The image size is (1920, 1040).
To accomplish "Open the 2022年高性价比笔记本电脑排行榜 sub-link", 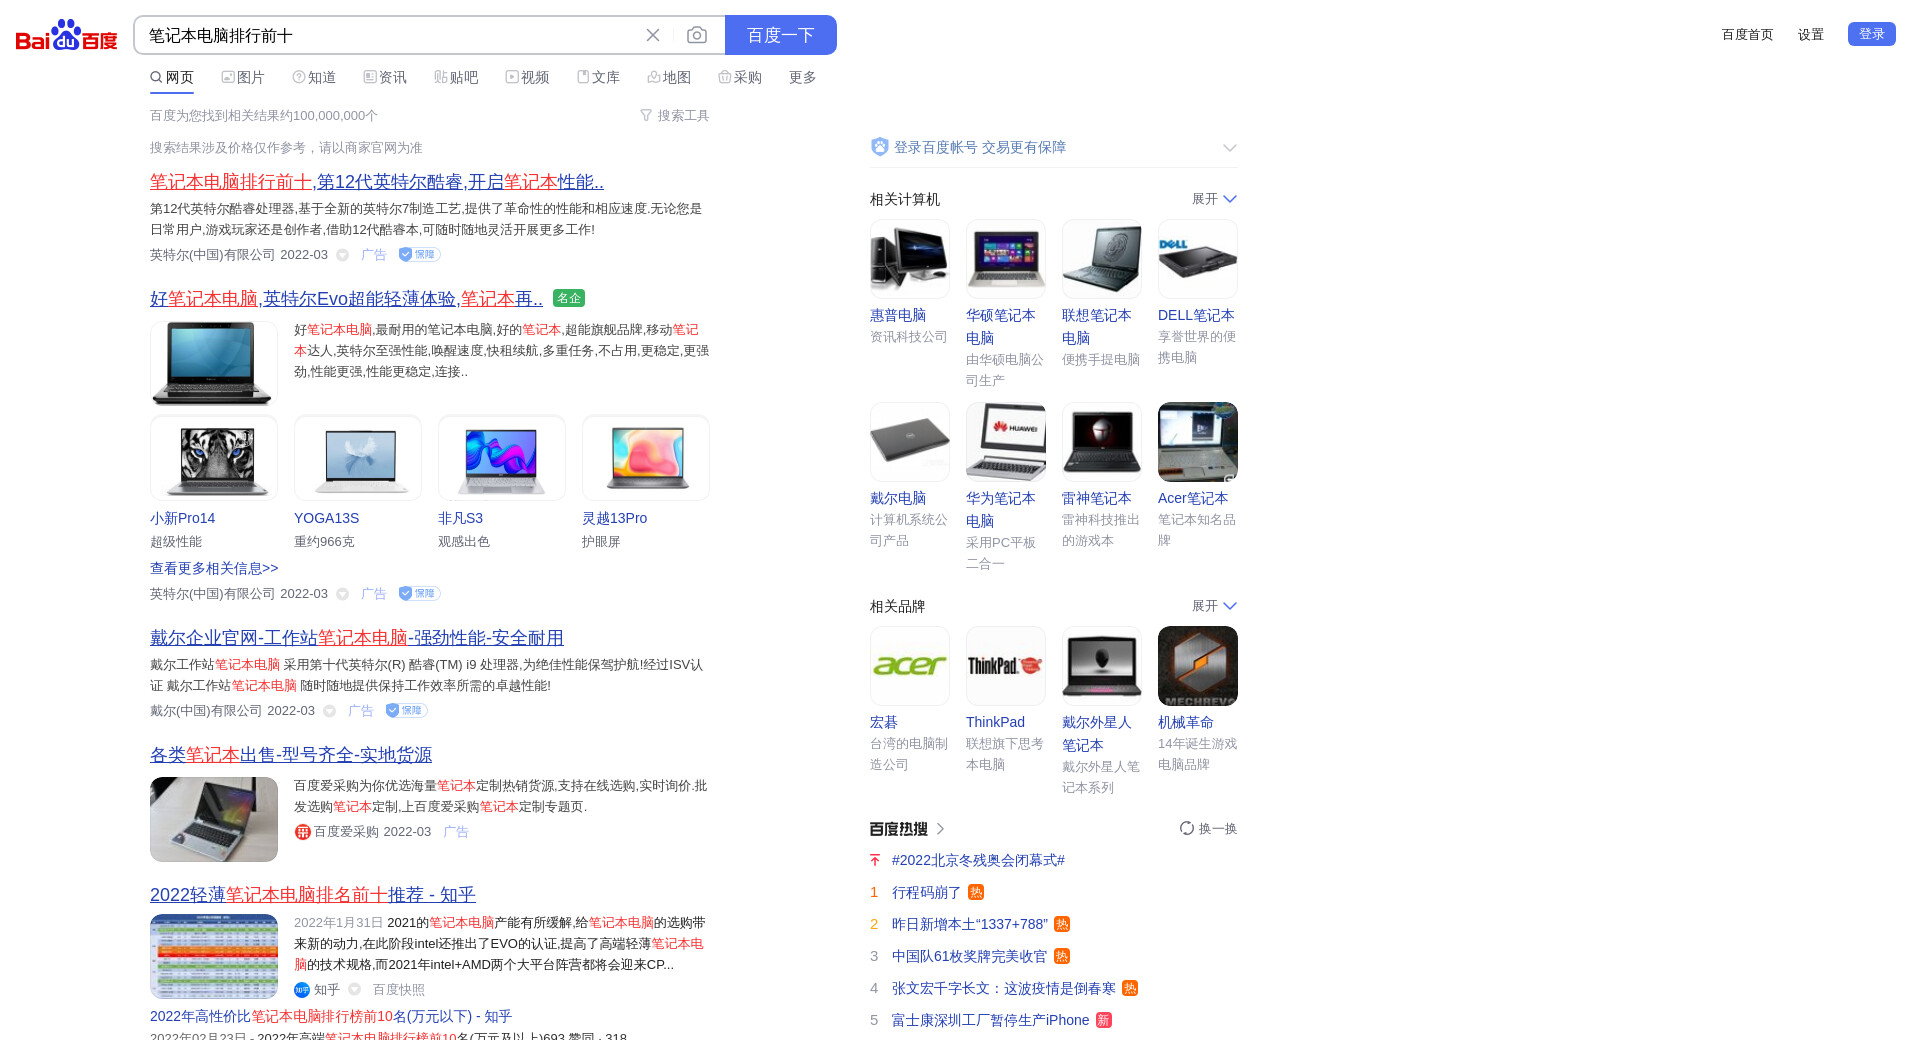I will (x=331, y=1016).
